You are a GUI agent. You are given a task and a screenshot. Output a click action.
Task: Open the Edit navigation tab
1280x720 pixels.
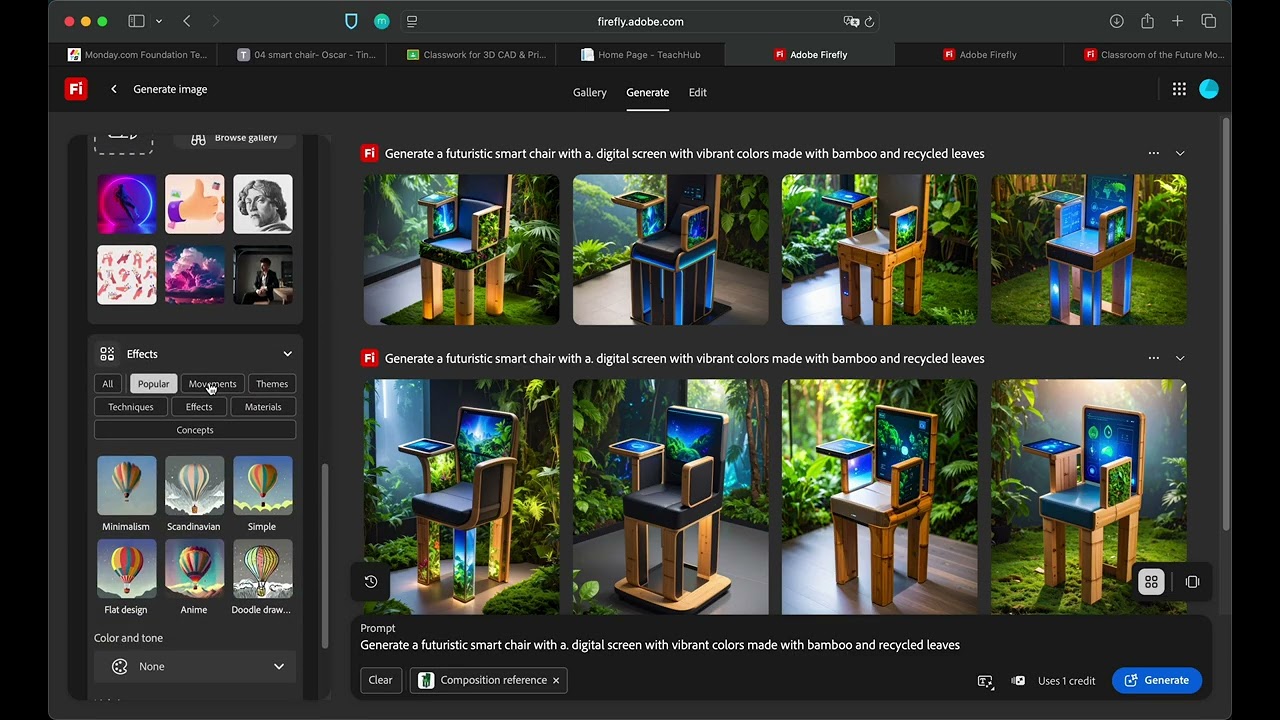coord(698,92)
